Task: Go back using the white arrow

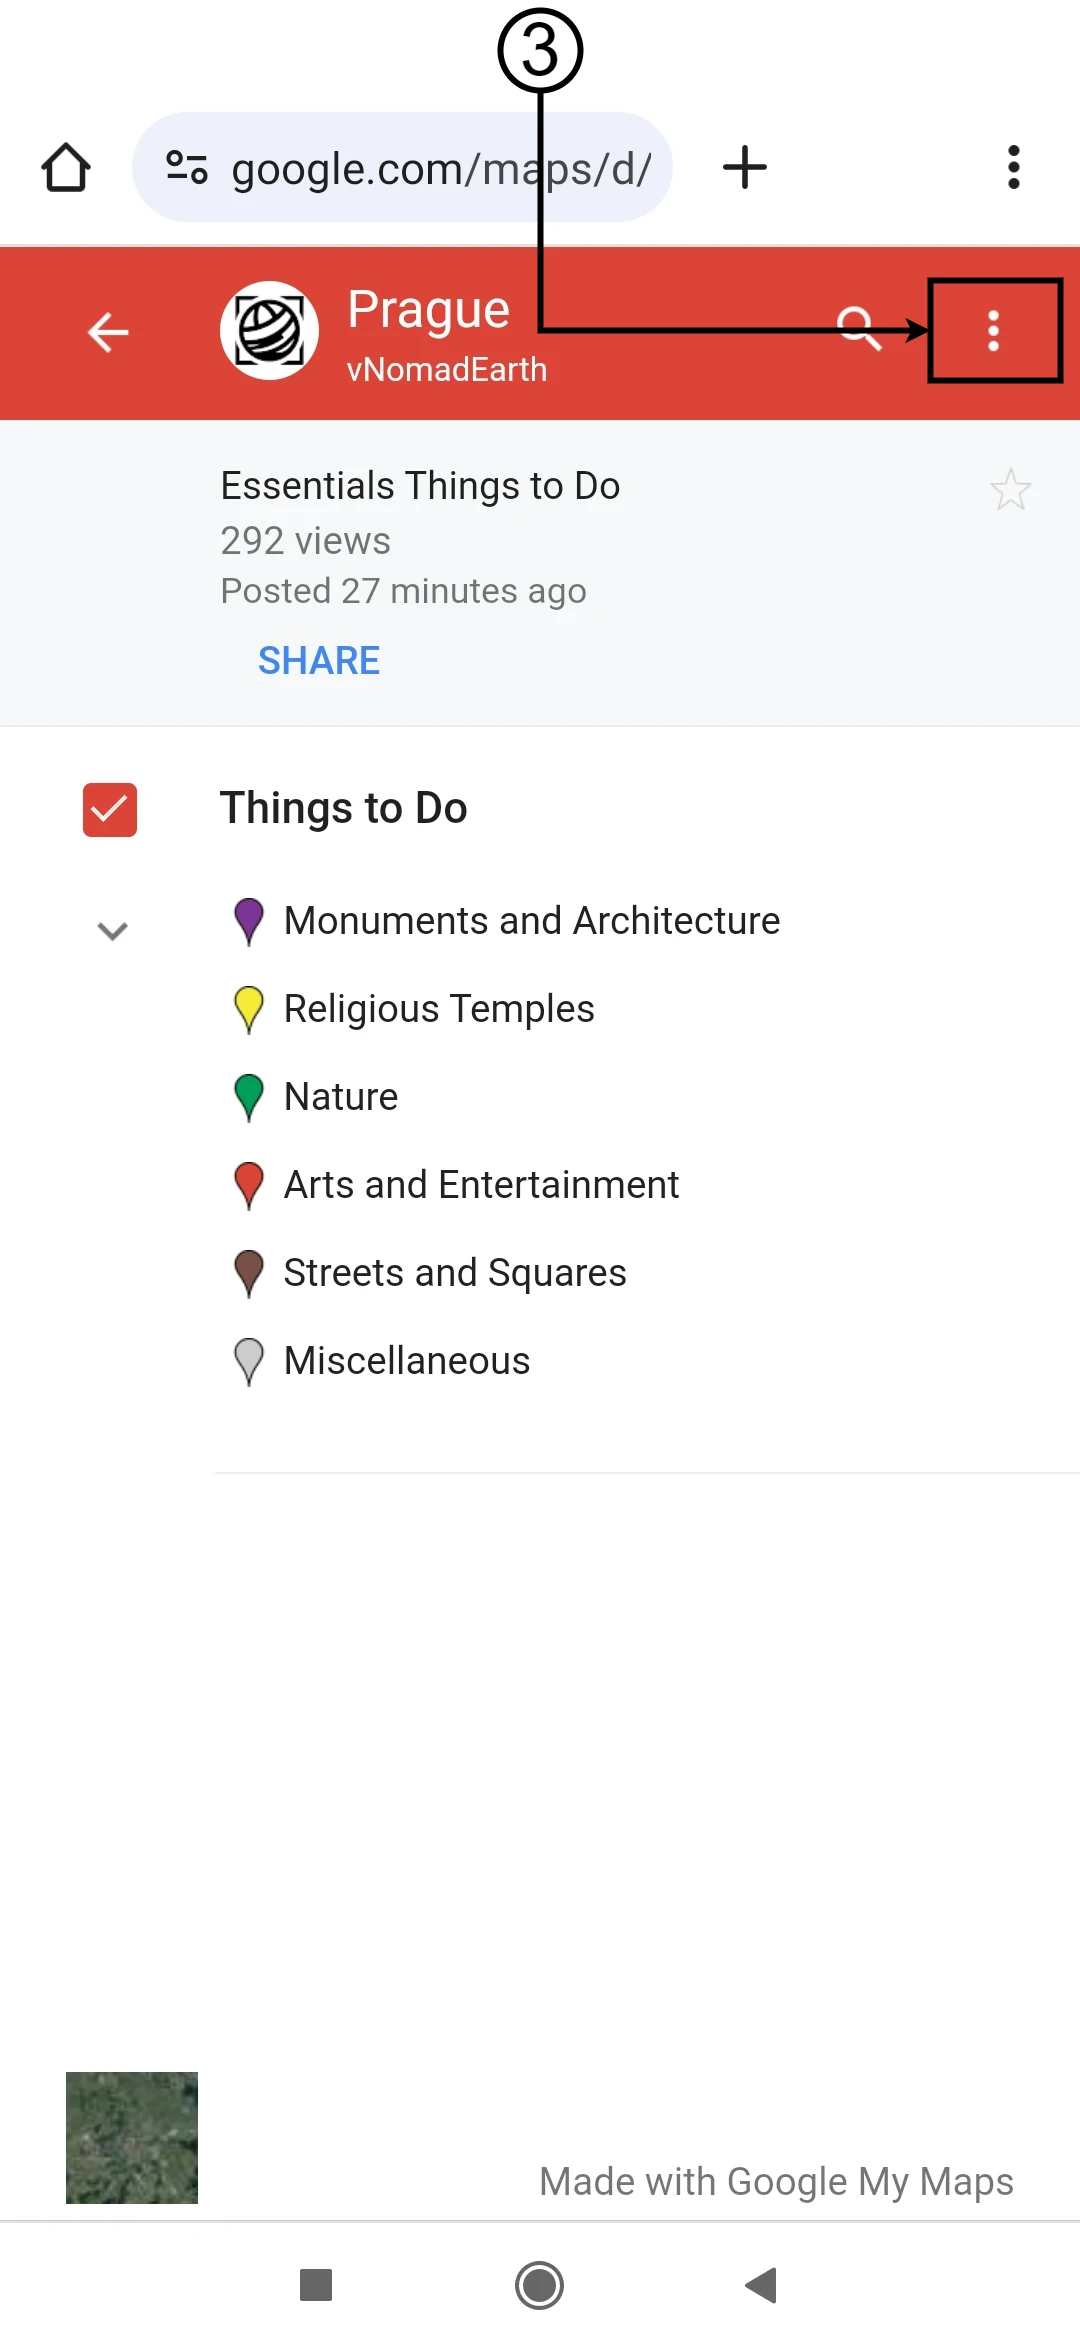Action: pyautogui.click(x=108, y=332)
